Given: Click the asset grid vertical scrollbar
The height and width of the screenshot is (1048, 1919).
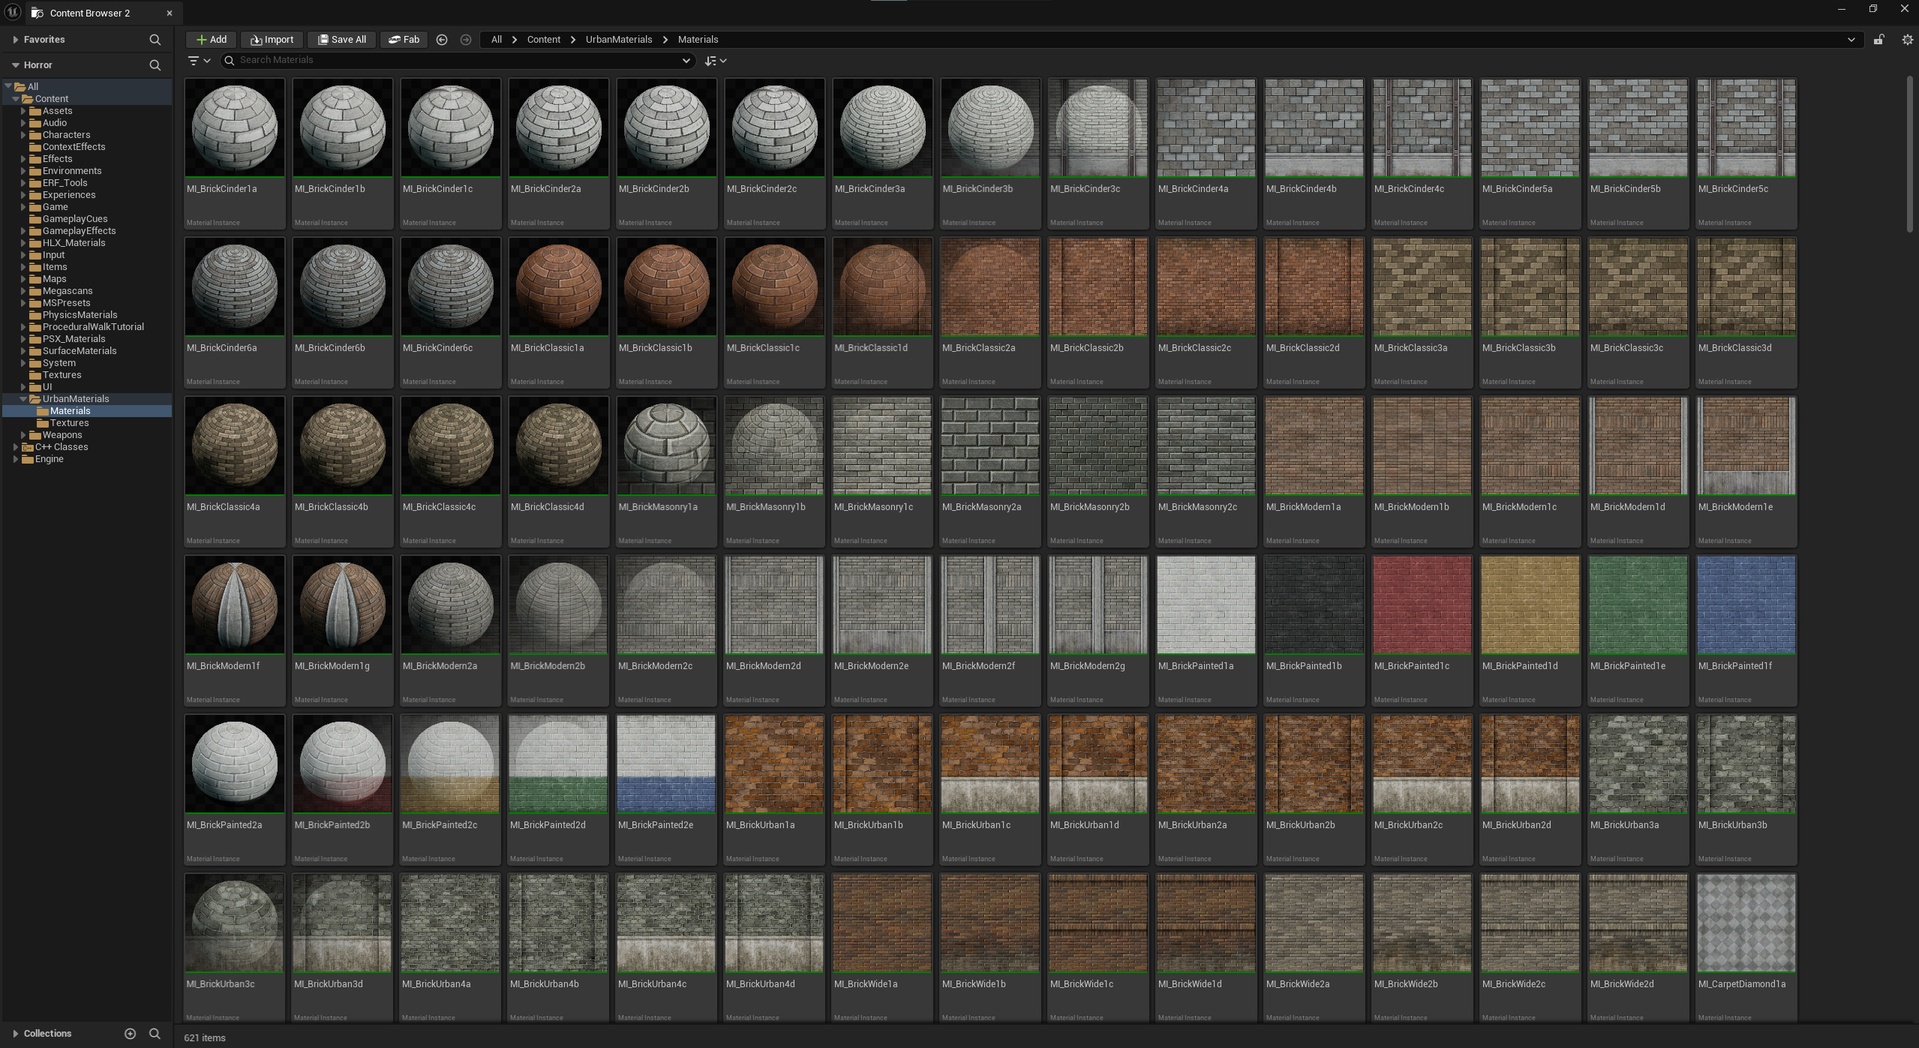Looking at the screenshot, I should [1911, 155].
